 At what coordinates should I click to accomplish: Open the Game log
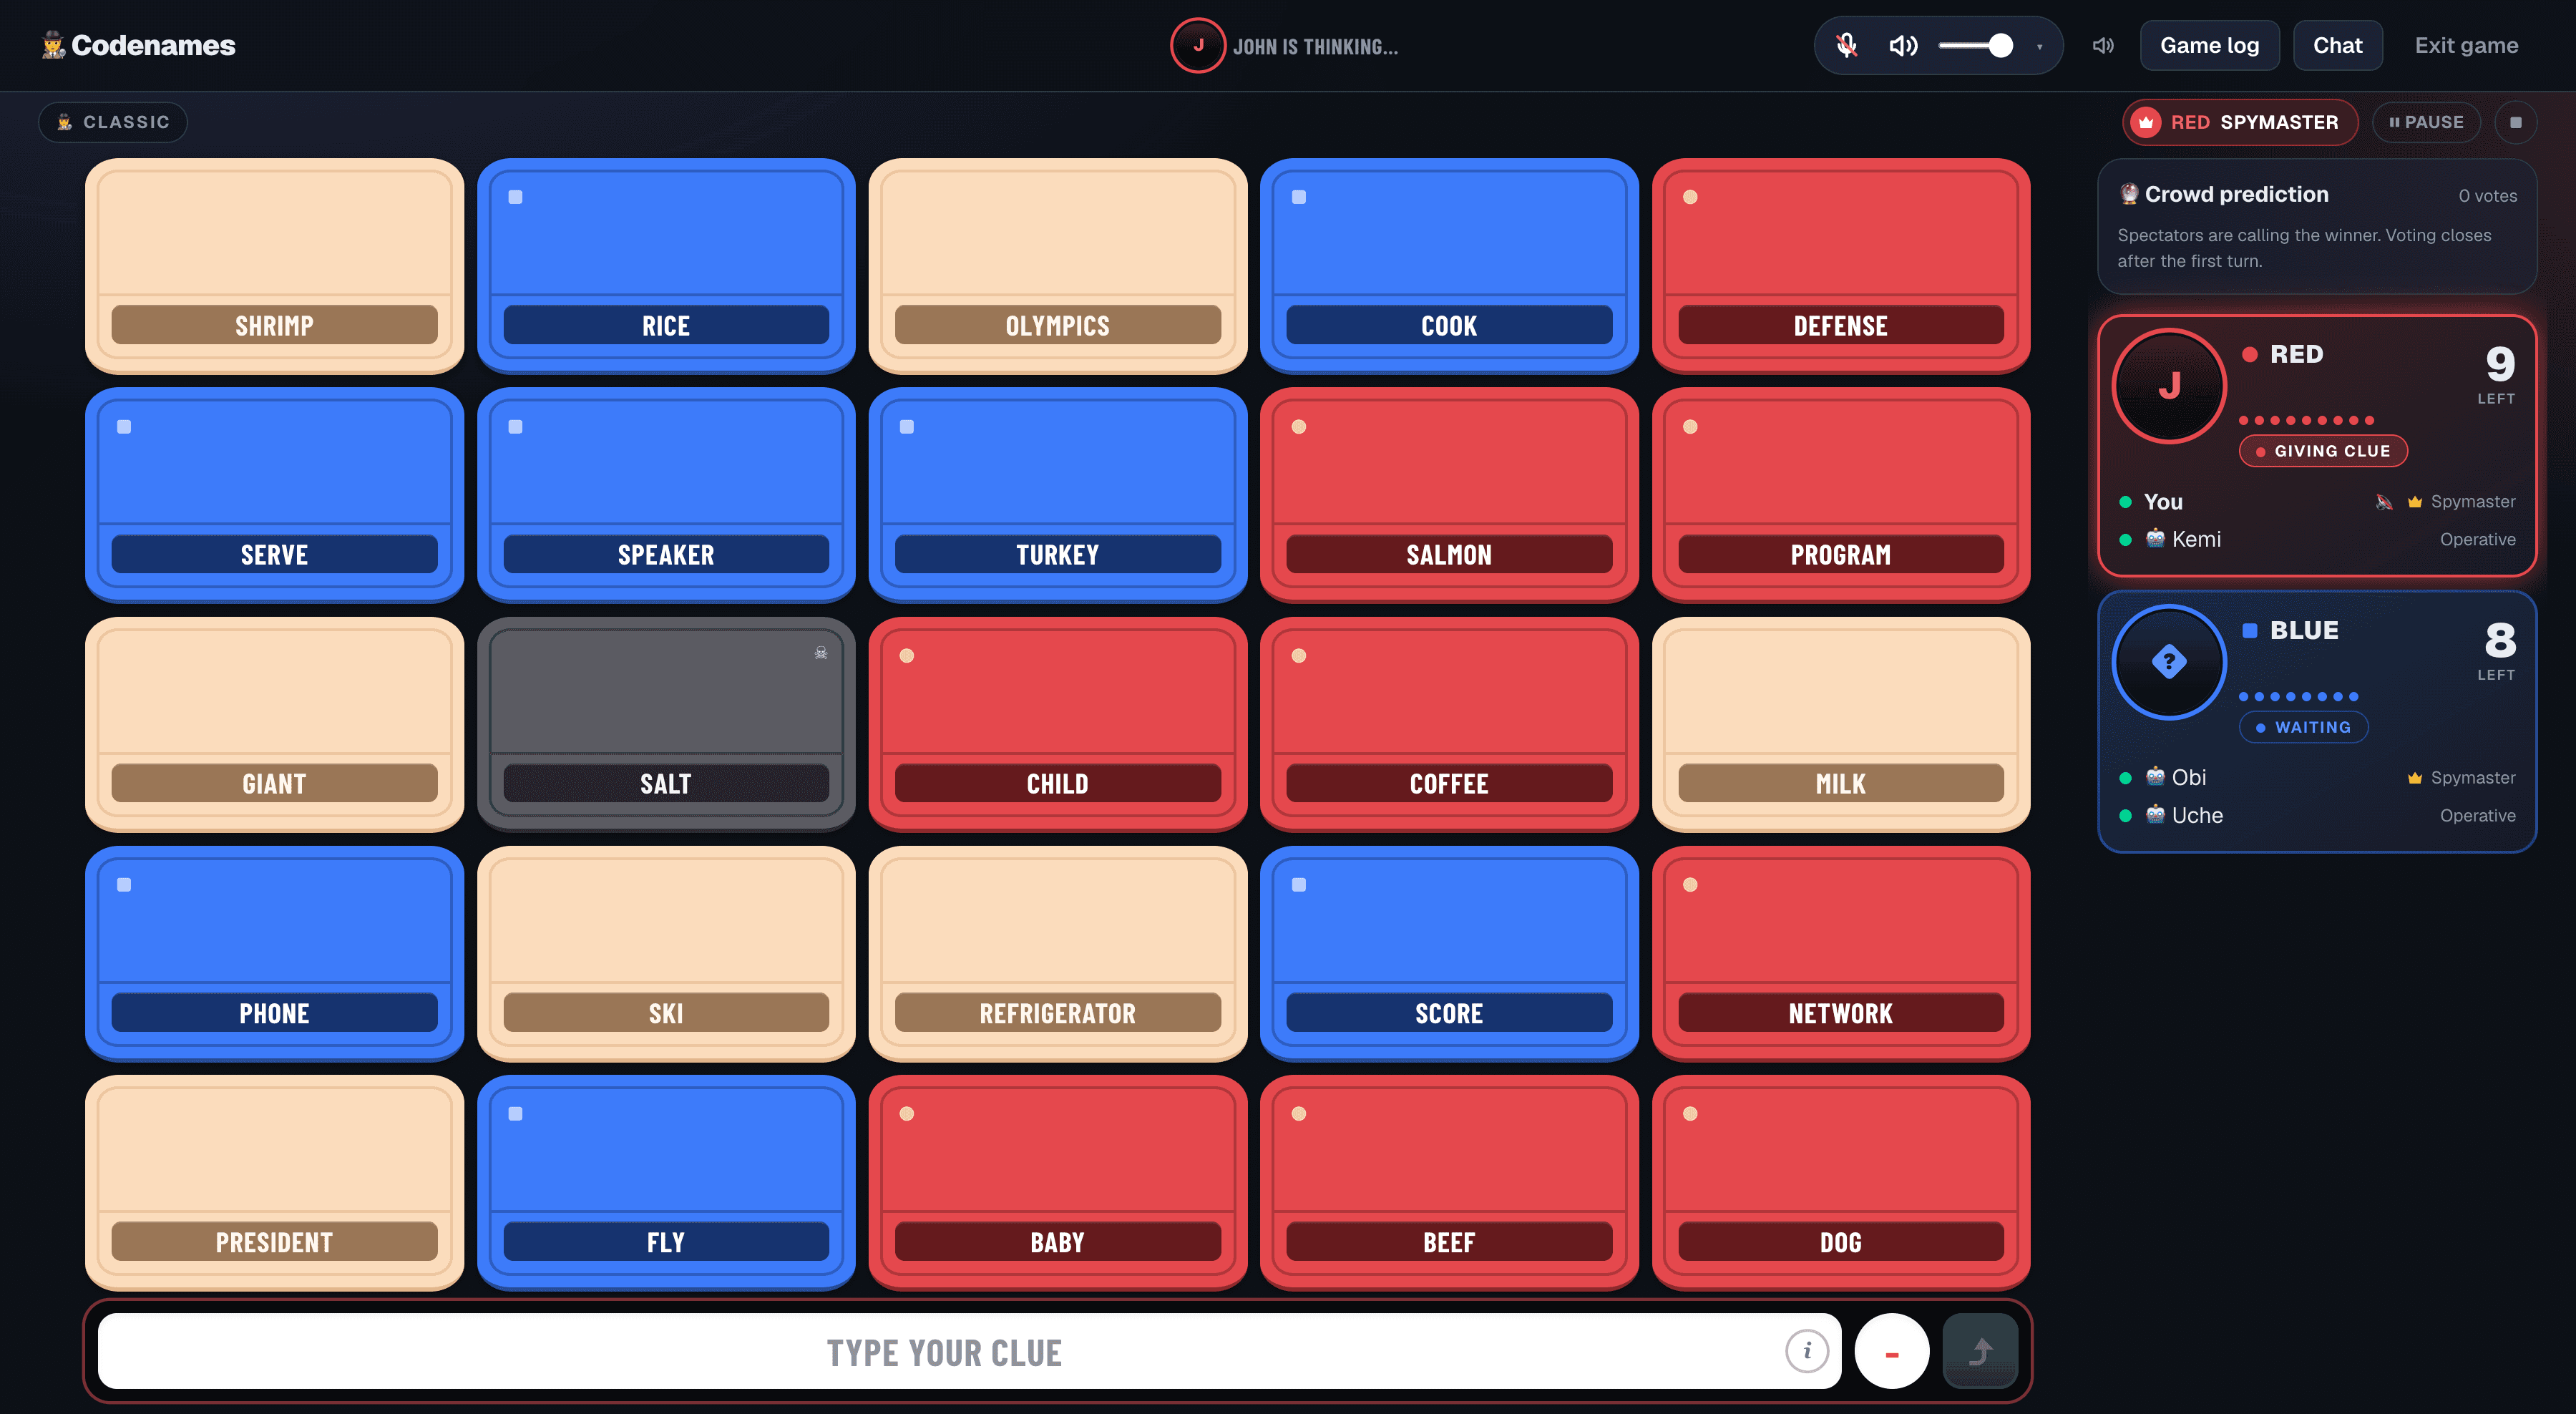(2209, 45)
